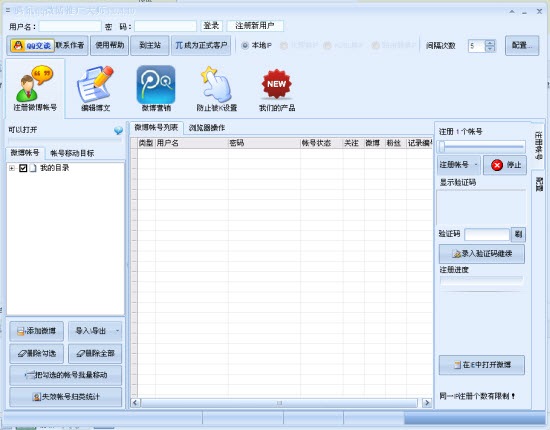Click the blue chat bubble beside 可以打开
Image resolution: width=550 pixels, height=430 pixels.
click(119, 130)
